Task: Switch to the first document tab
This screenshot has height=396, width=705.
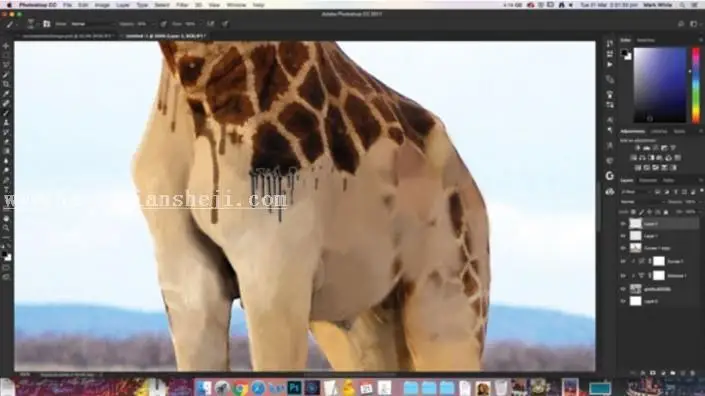Action: [x=67, y=36]
